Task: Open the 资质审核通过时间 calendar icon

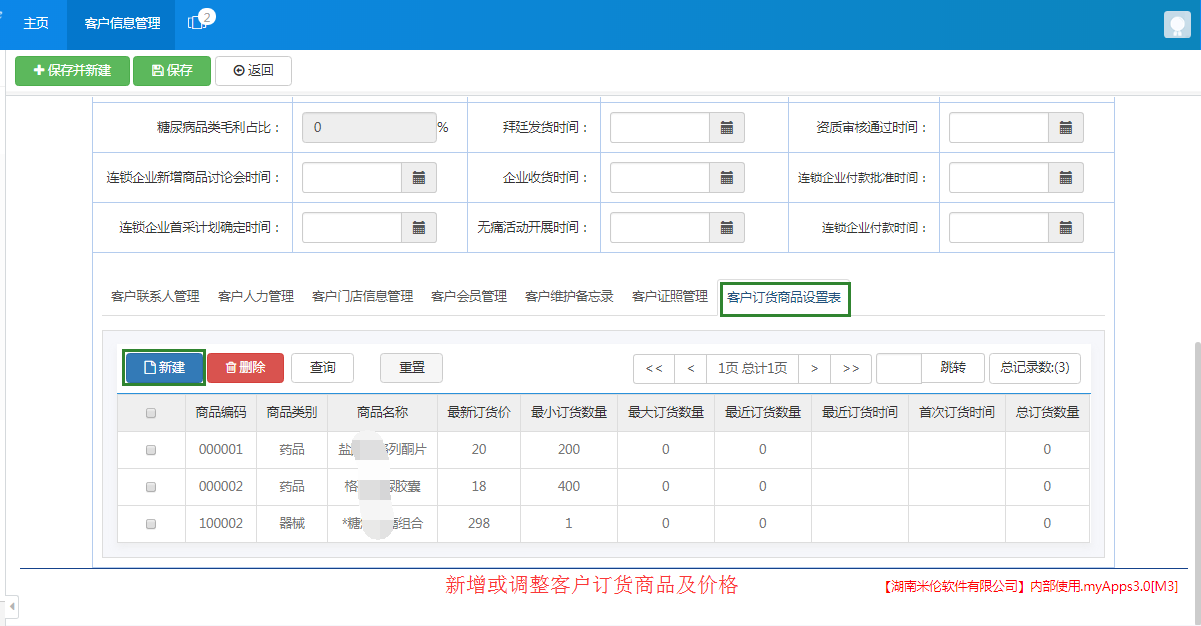Action: point(1066,127)
